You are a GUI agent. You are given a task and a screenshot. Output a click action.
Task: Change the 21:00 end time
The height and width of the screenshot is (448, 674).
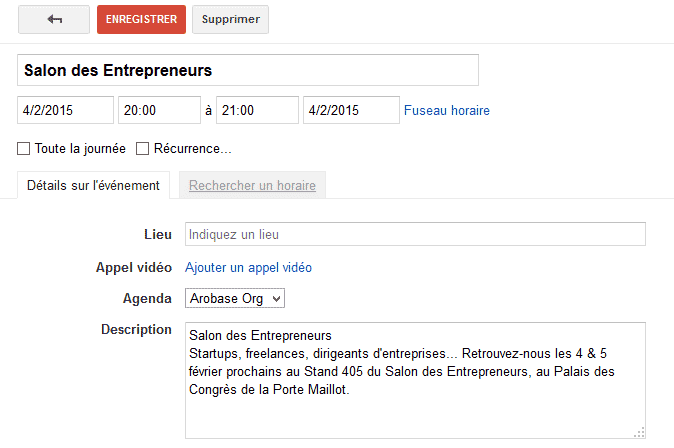coord(257,110)
